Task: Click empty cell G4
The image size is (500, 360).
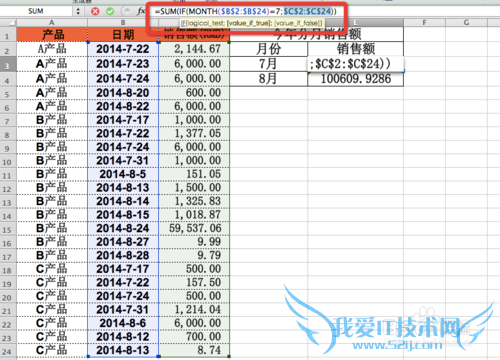Action: pos(466,79)
